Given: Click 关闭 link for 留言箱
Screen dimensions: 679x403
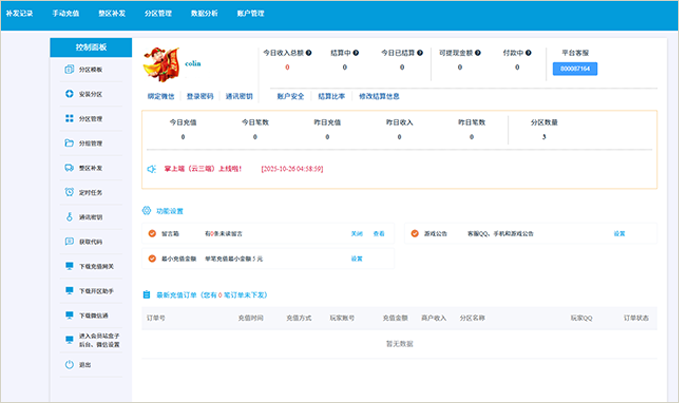Looking at the screenshot, I should pos(356,234).
